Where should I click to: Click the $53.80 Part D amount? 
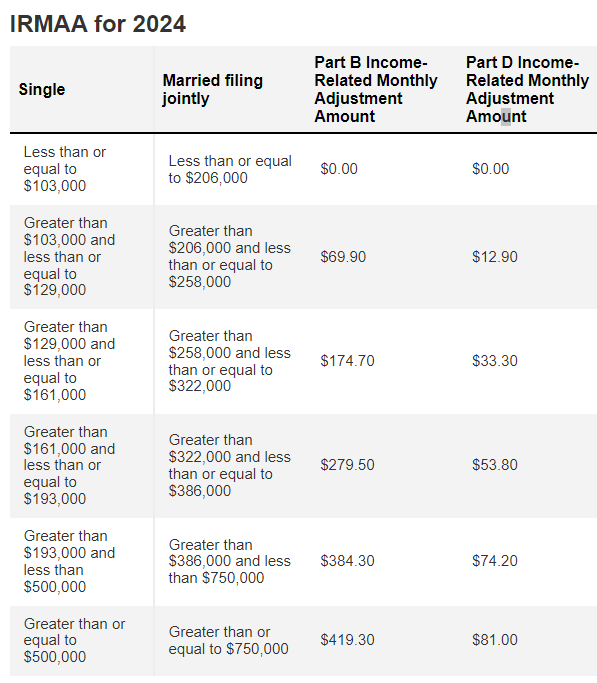pos(495,465)
